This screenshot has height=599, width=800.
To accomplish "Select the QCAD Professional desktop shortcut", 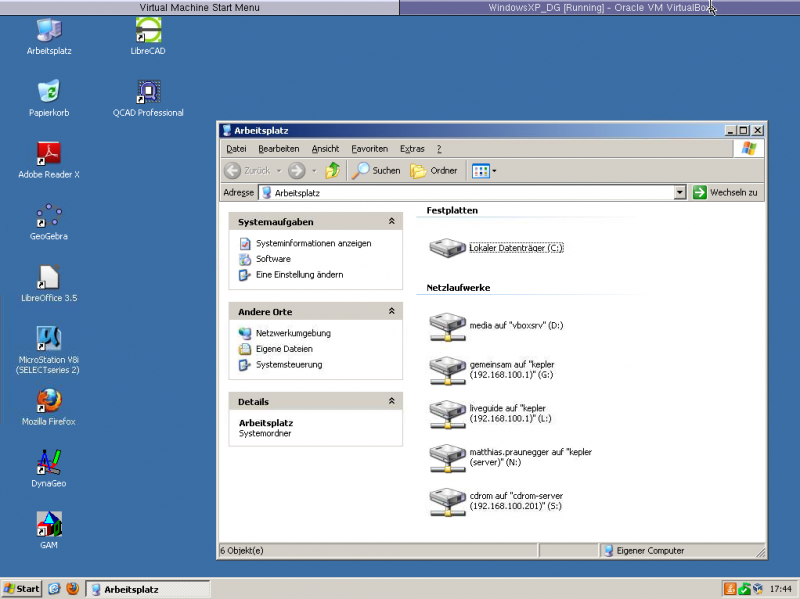I will pyautogui.click(x=148, y=98).
